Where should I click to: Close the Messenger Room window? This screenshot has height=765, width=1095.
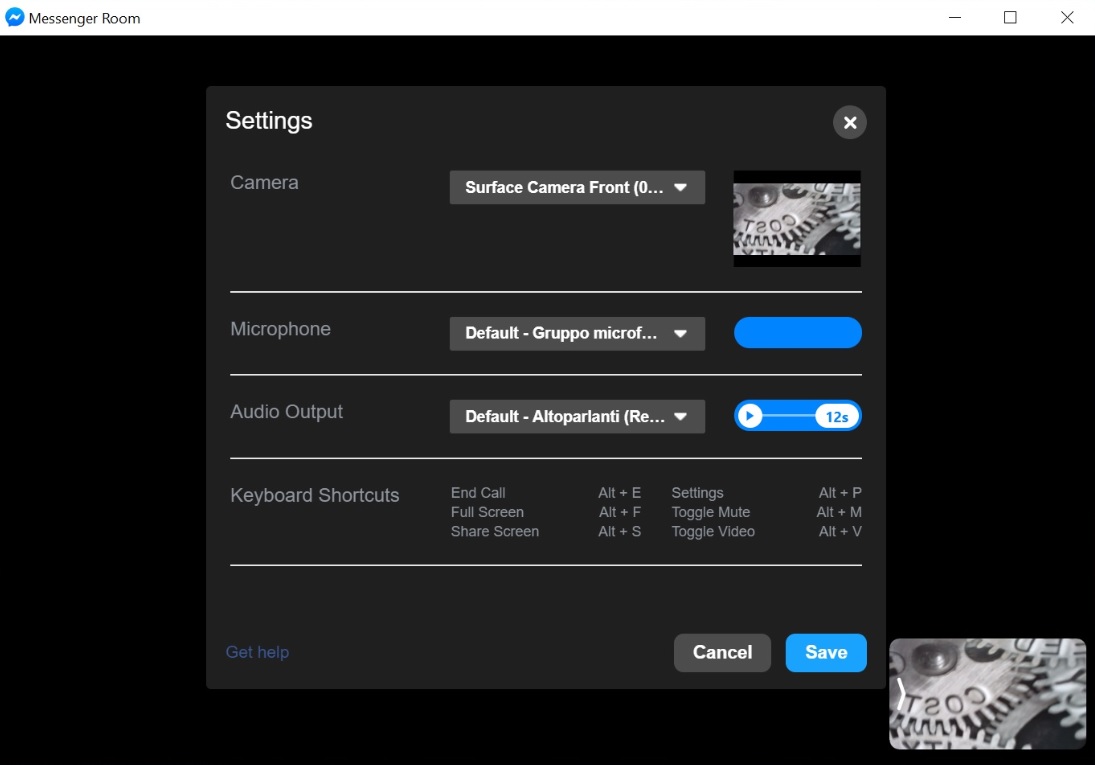(x=1067, y=18)
